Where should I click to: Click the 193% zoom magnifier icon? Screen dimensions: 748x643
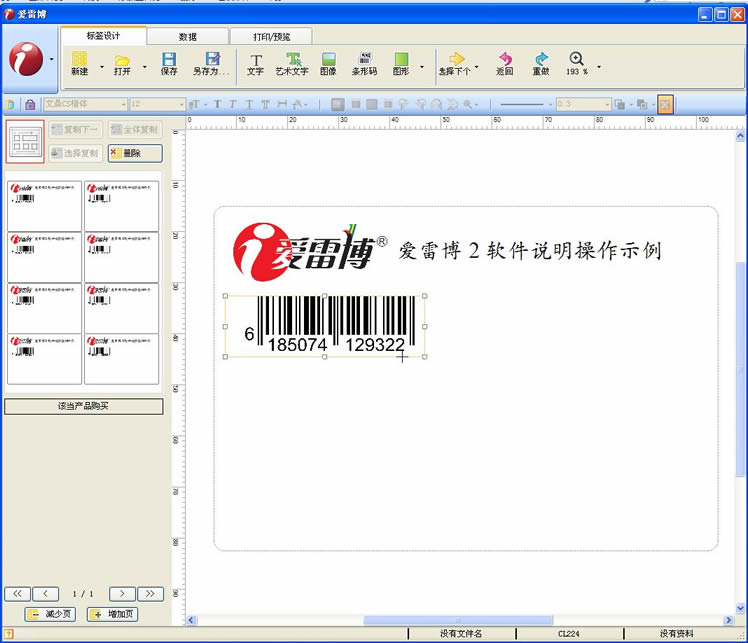click(576, 59)
